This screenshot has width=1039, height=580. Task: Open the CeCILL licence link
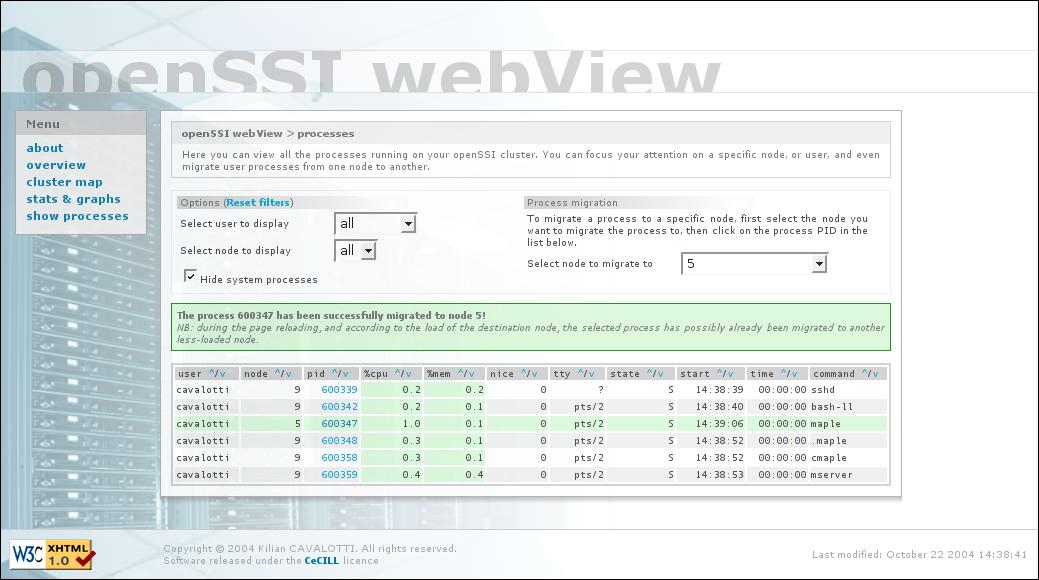(x=321, y=561)
